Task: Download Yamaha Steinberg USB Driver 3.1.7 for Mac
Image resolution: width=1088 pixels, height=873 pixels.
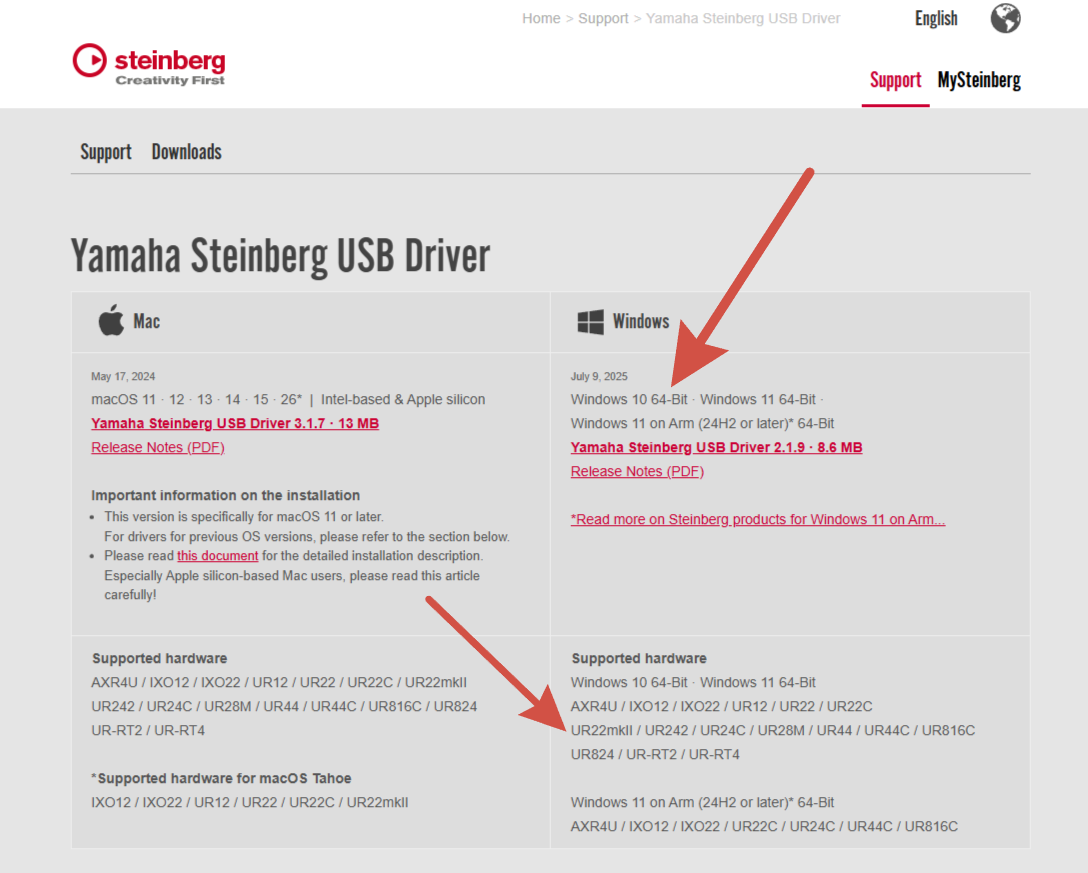Action: coord(235,423)
